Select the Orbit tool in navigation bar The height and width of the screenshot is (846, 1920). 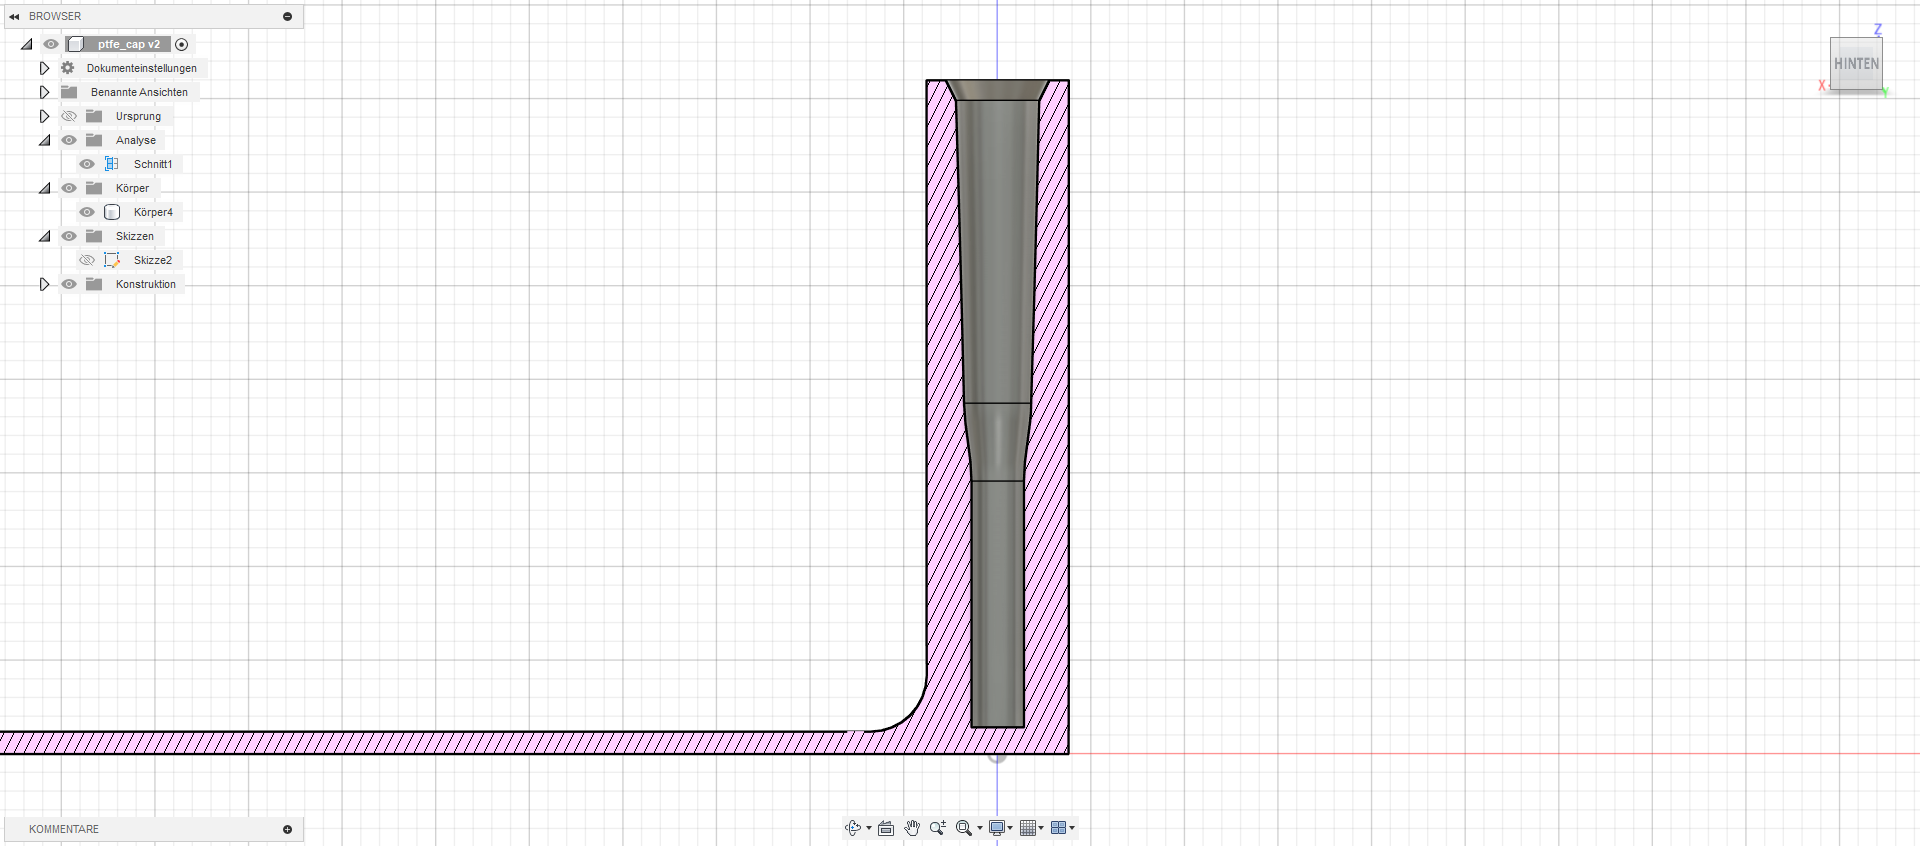[852, 828]
